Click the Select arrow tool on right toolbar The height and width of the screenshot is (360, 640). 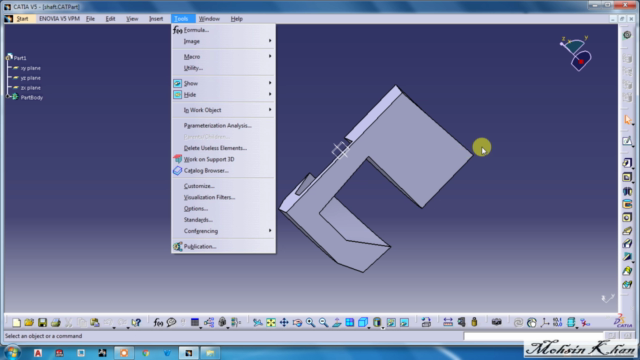click(x=627, y=120)
